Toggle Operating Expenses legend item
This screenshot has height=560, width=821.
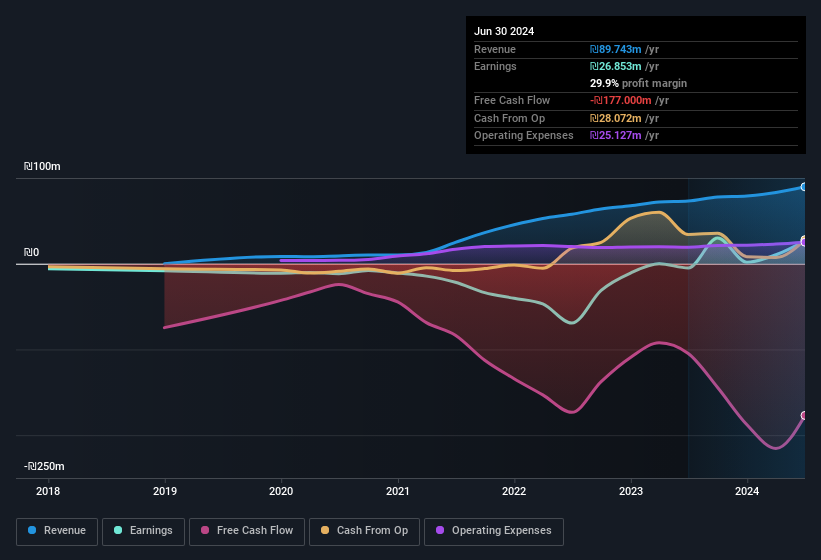pos(493,531)
